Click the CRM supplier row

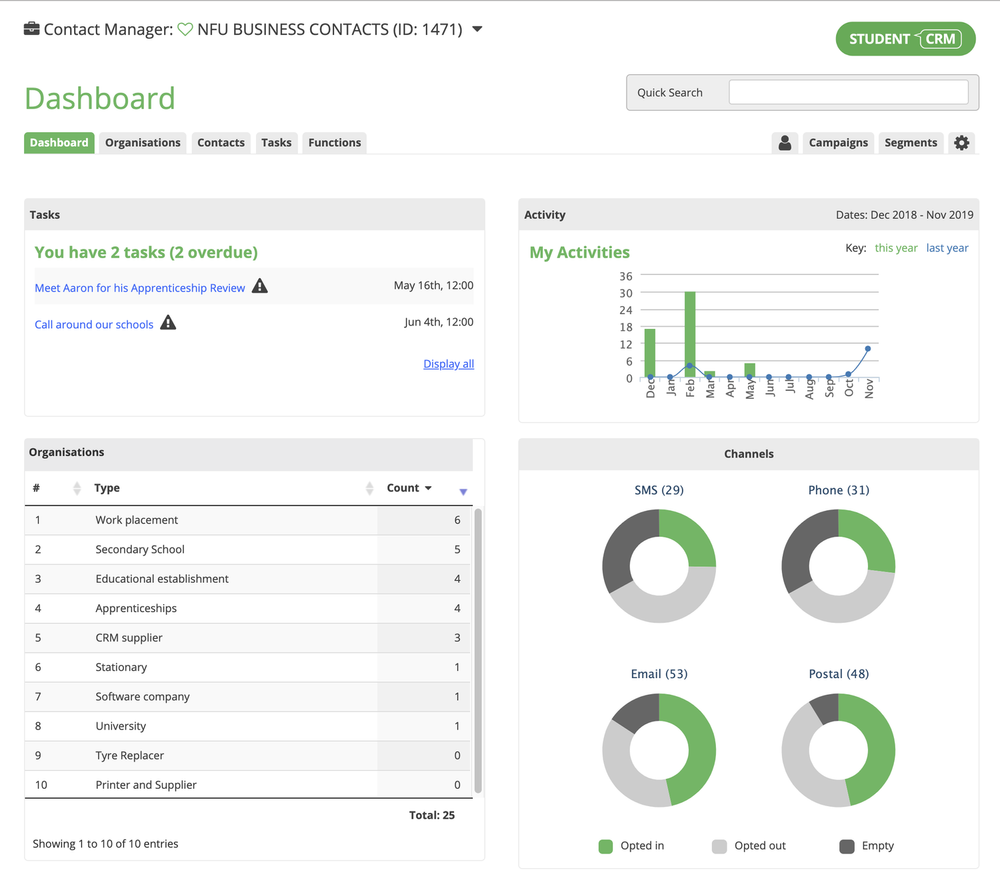pos(247,637)
